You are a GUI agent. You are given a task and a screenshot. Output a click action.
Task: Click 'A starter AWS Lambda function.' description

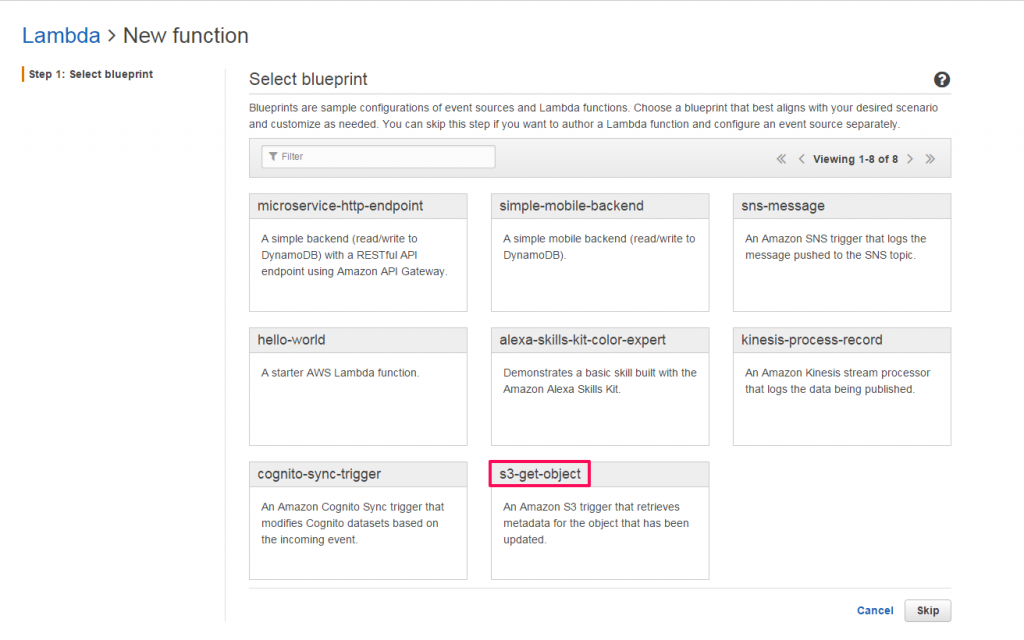340,373
